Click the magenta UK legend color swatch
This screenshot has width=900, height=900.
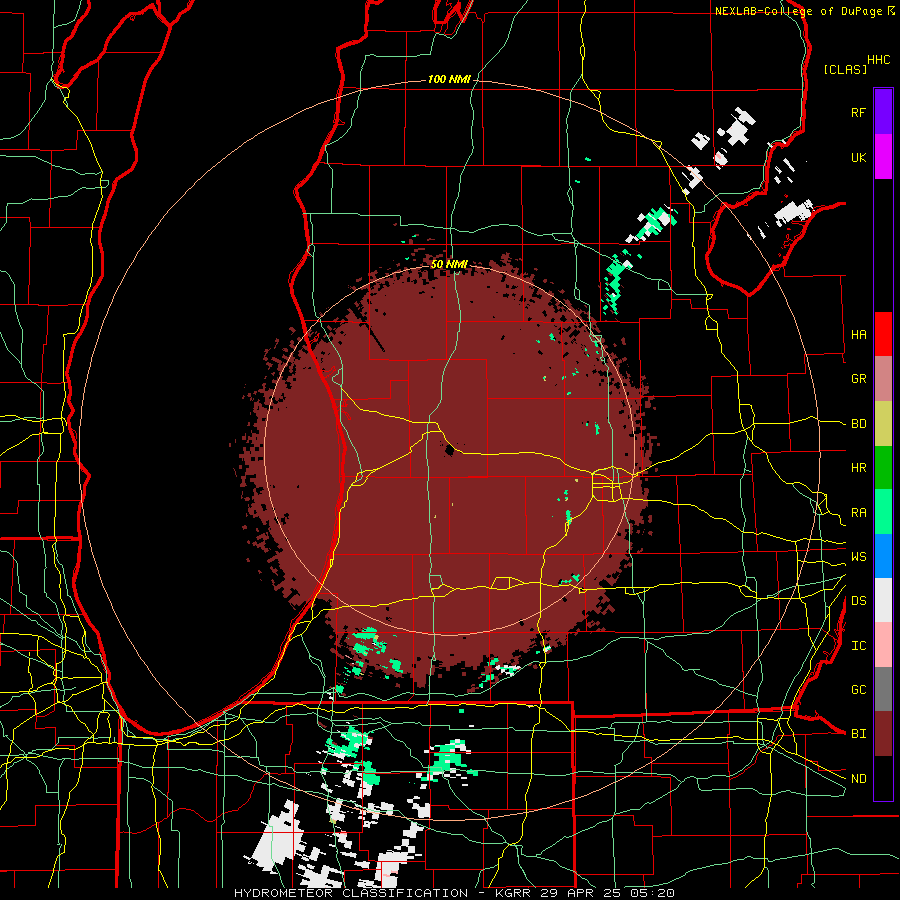click(x=883, y=157)
